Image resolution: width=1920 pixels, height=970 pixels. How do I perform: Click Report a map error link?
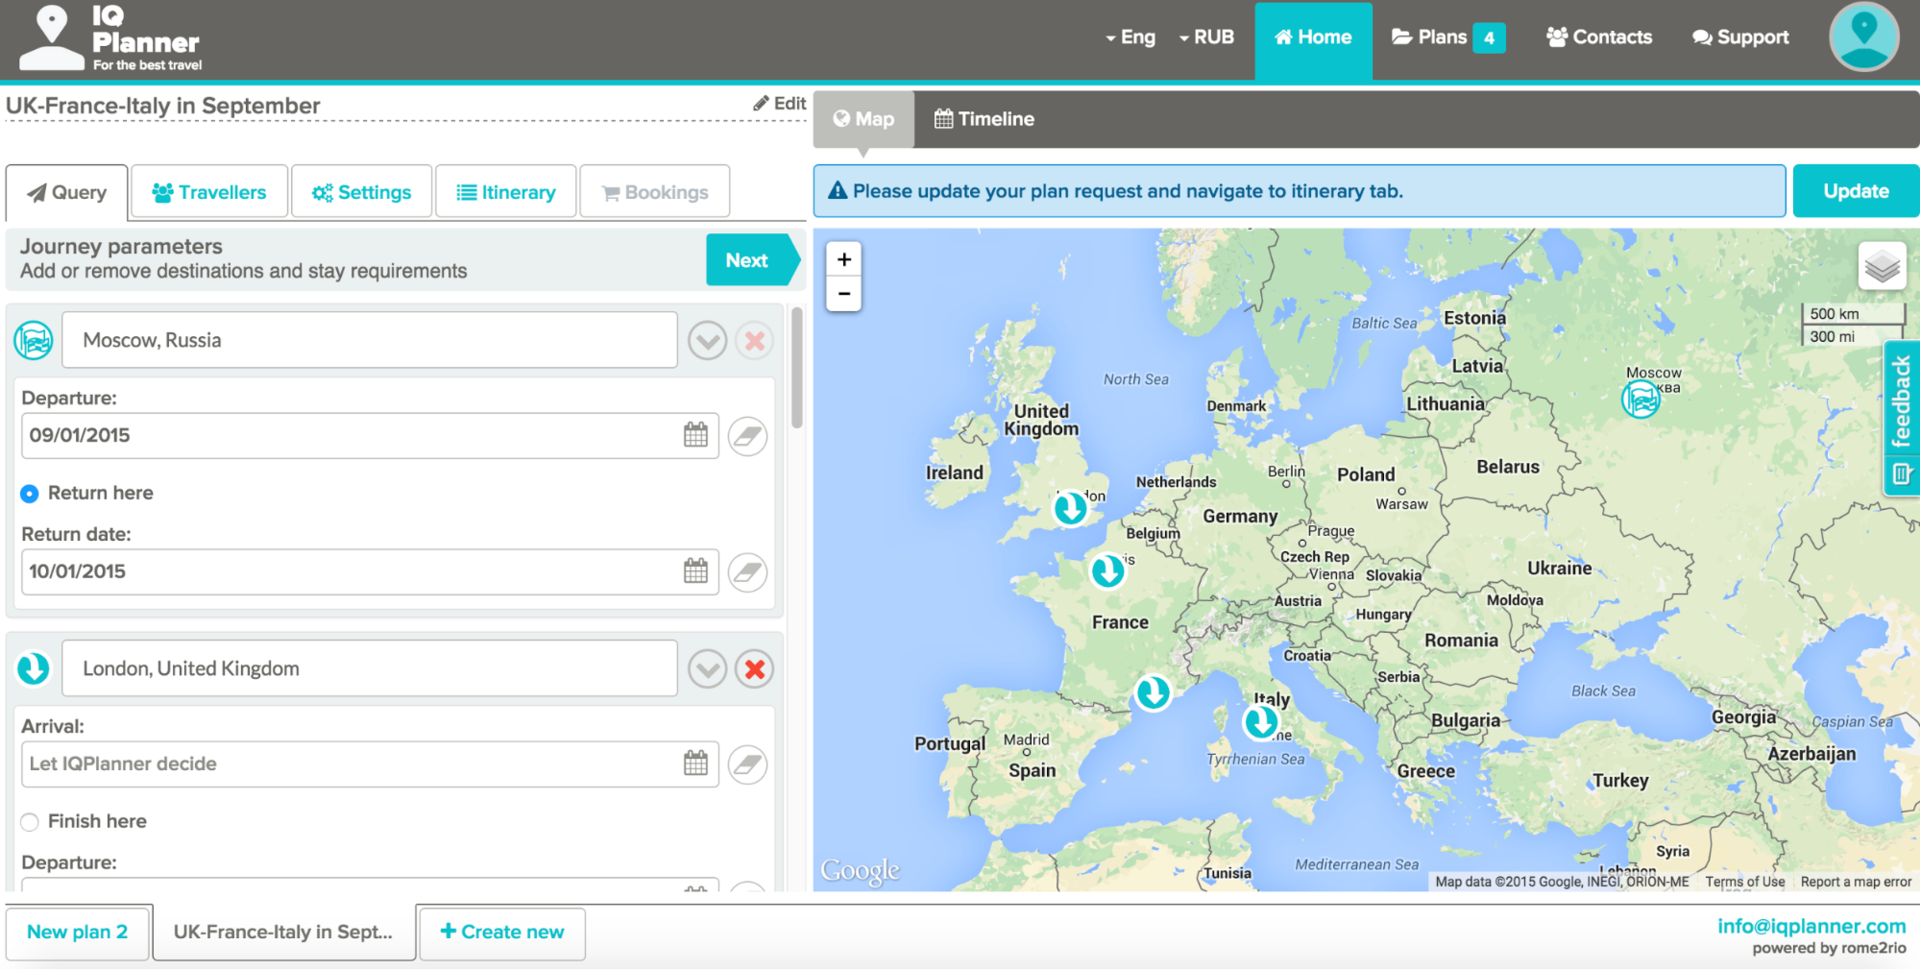[x=1856, y=881]
